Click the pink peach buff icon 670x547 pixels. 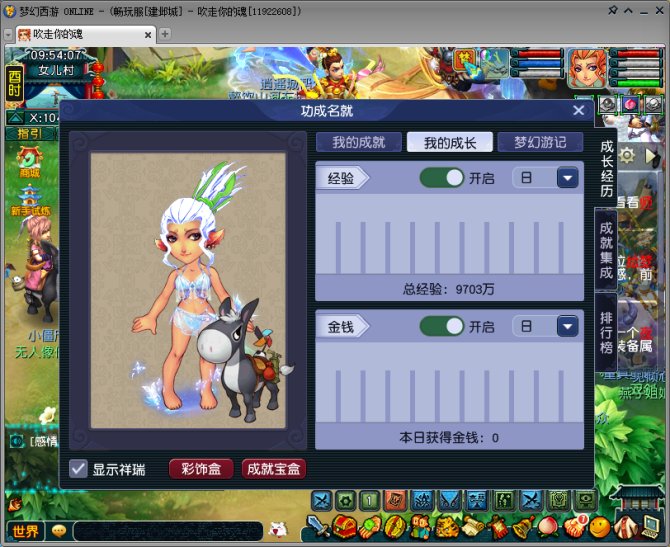click(630, 104)
